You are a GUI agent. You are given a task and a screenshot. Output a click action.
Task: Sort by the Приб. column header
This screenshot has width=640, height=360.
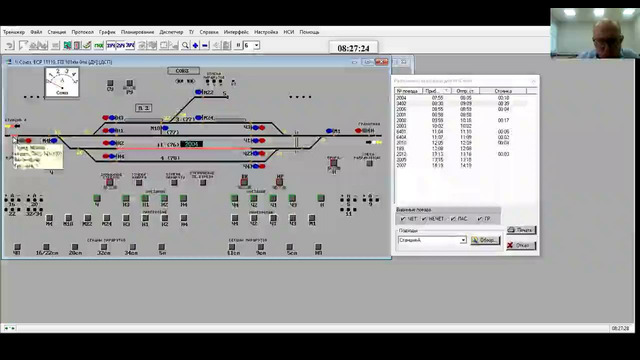(x=436, y=91)
